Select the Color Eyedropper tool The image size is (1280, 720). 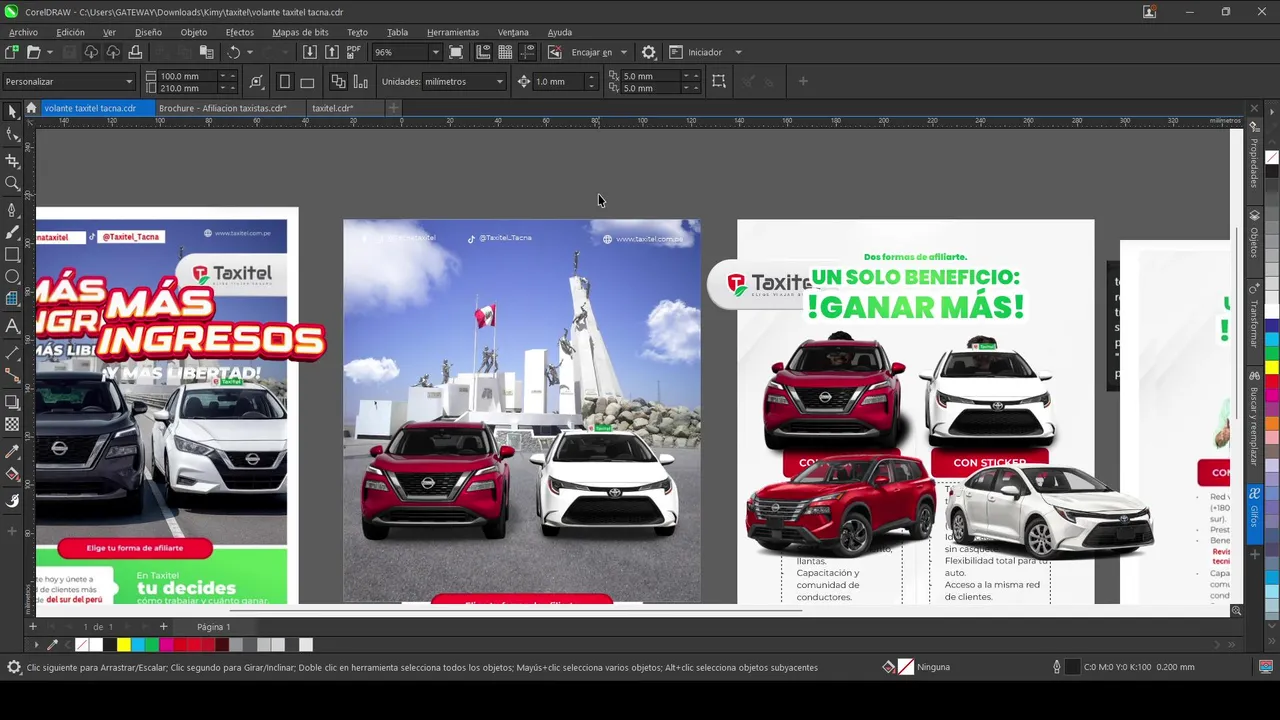point(12,451)
